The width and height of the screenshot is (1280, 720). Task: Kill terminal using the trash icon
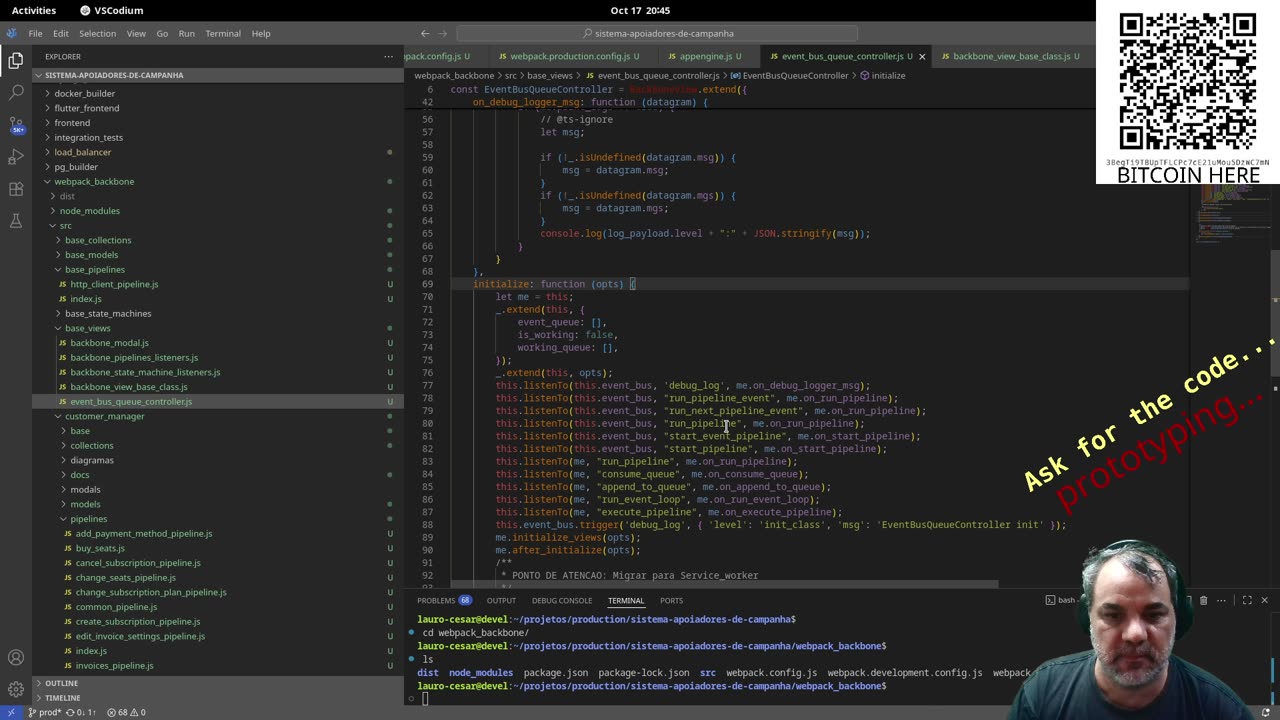[x=1203, y=600]
